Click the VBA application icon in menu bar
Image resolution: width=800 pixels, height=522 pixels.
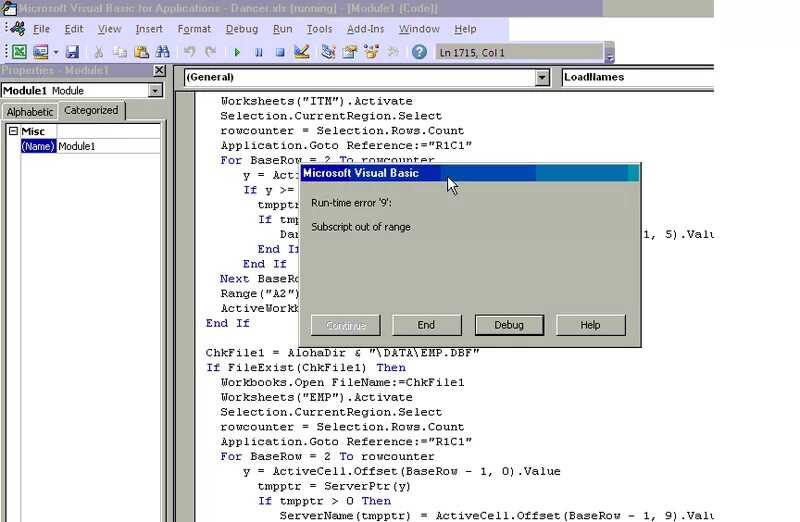[18, 29]
